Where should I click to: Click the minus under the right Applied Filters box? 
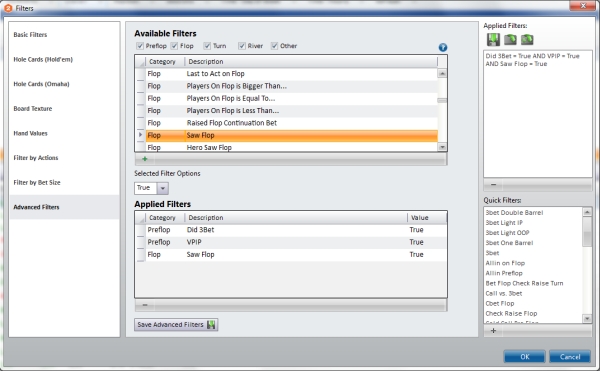494,185
